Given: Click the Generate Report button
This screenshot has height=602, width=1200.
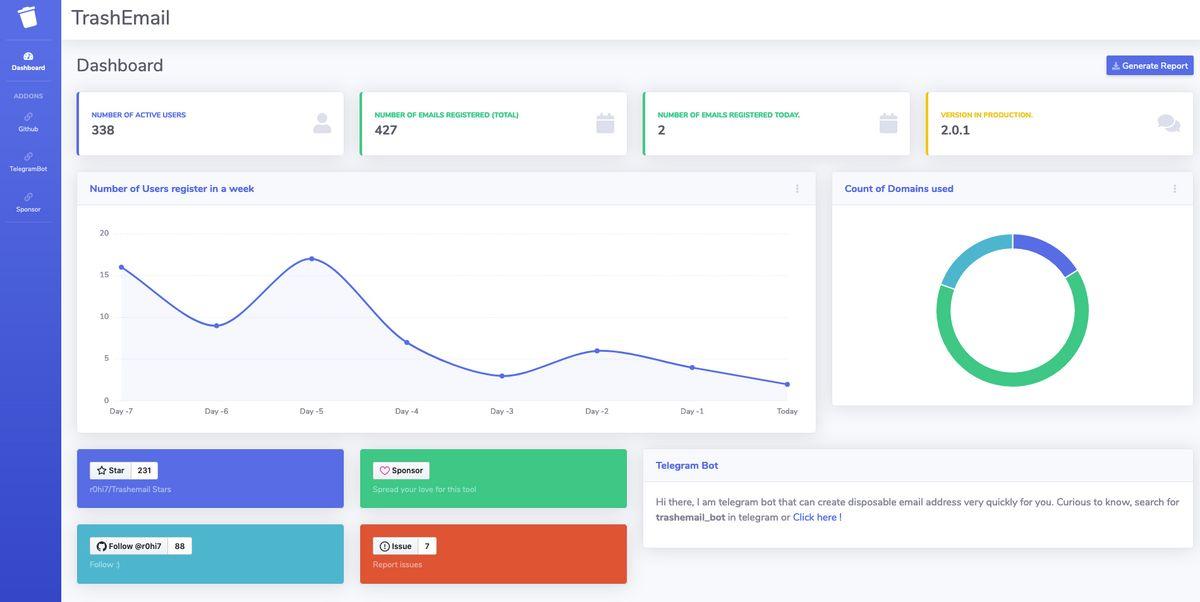Looking at the screenshot, I should (x=1149, y=66).
